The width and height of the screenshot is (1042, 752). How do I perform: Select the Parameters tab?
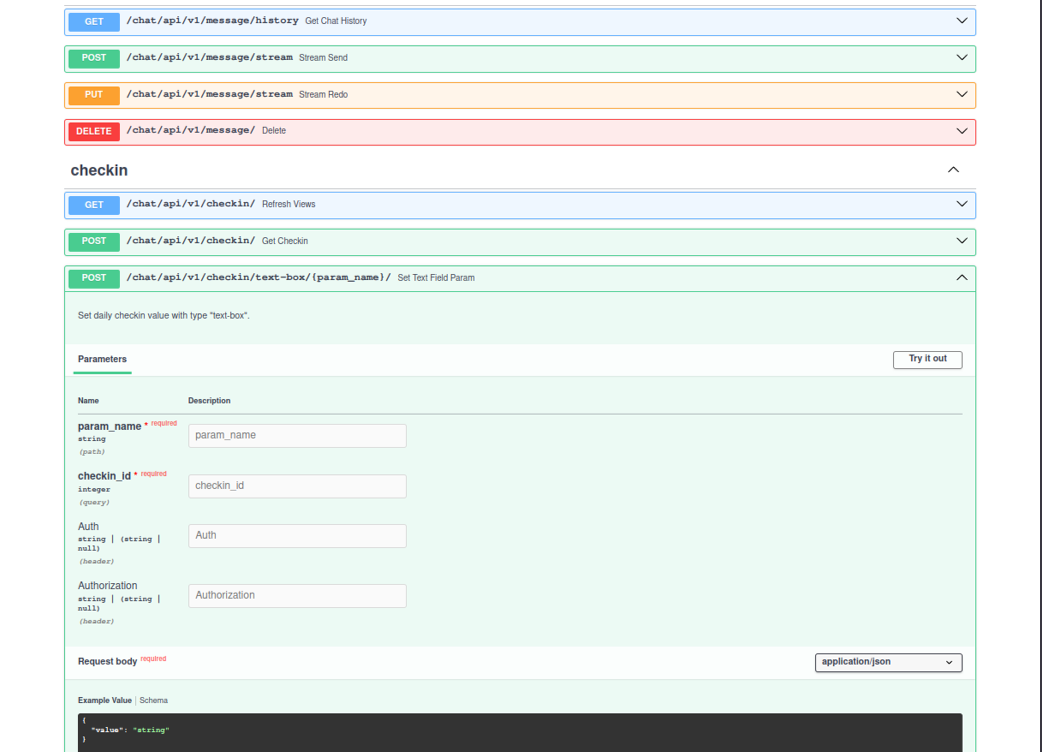click(x=102, y=359)
